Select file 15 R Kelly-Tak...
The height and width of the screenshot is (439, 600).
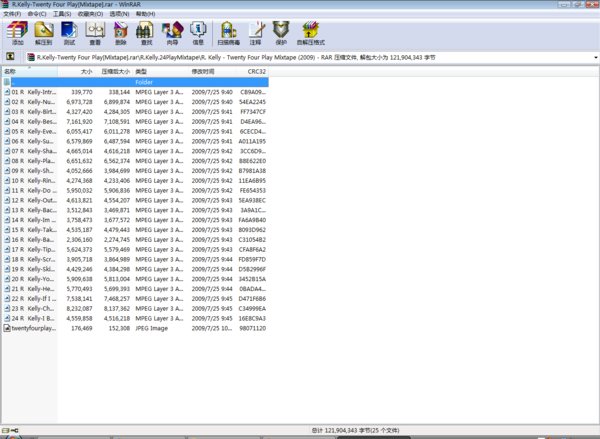(34, 230)
